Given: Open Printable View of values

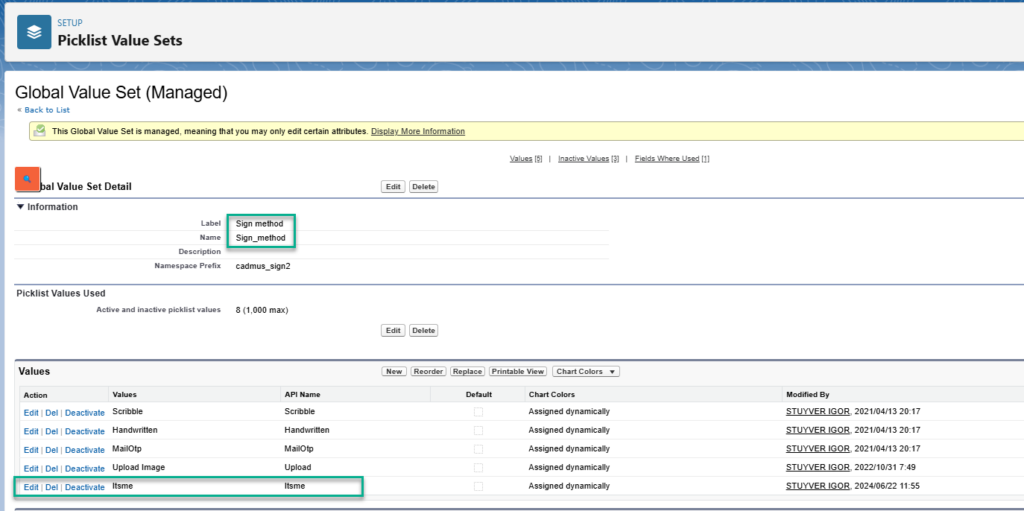Looking at the screenshot, I should 518,371.
